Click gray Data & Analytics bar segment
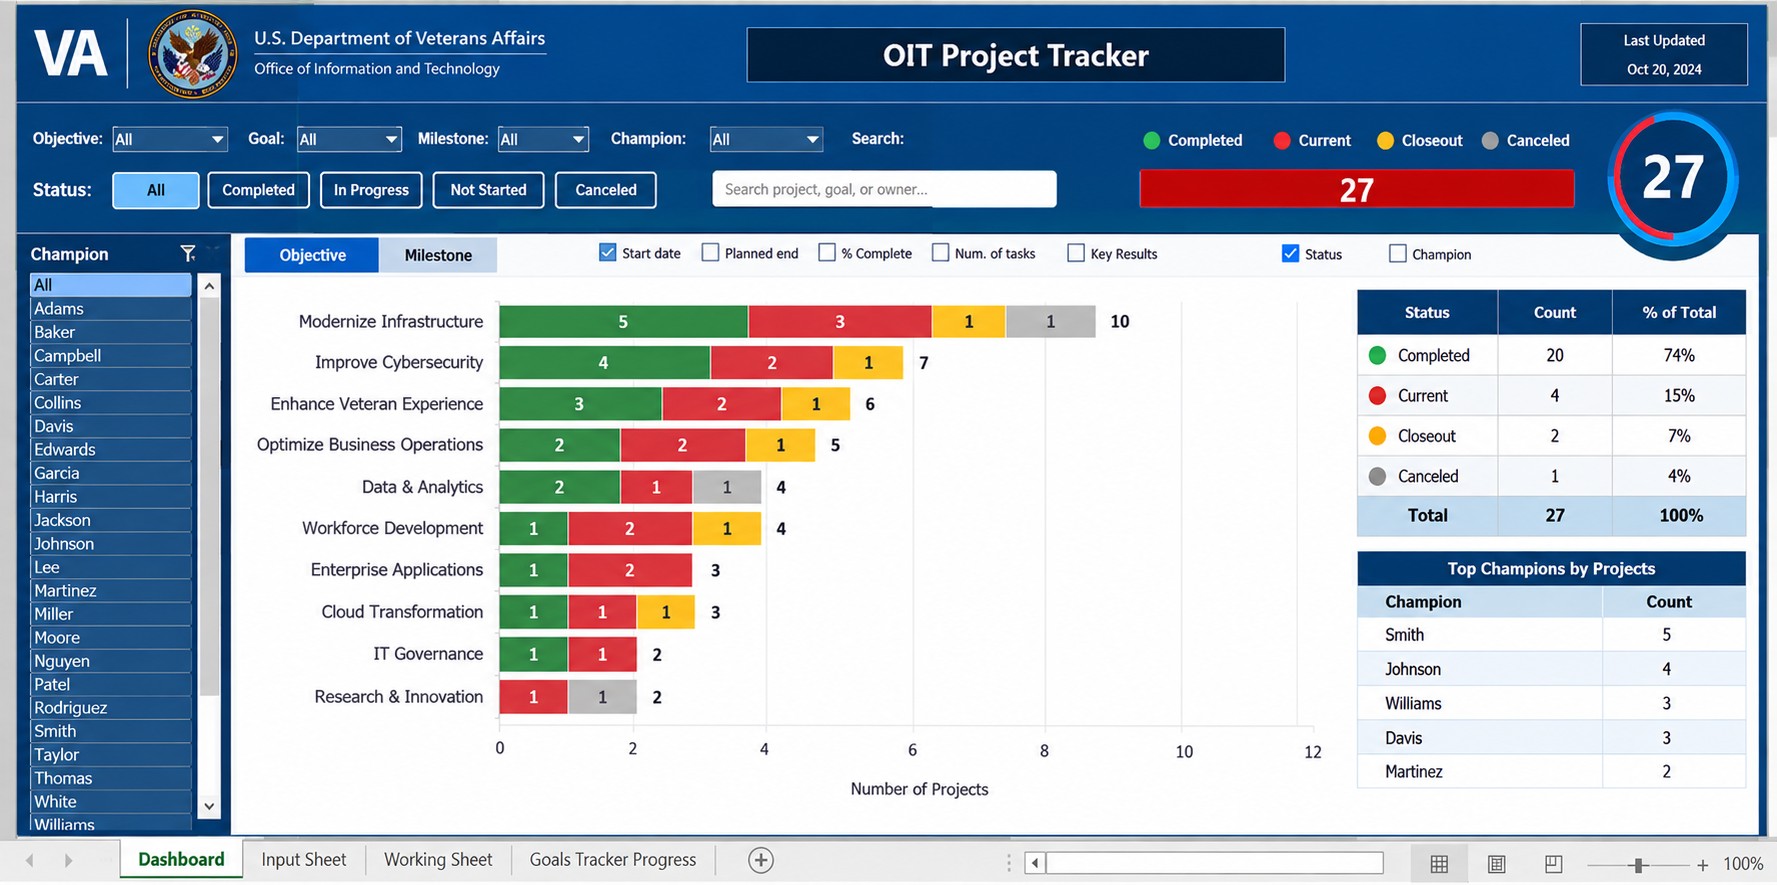 click(727, 487)
